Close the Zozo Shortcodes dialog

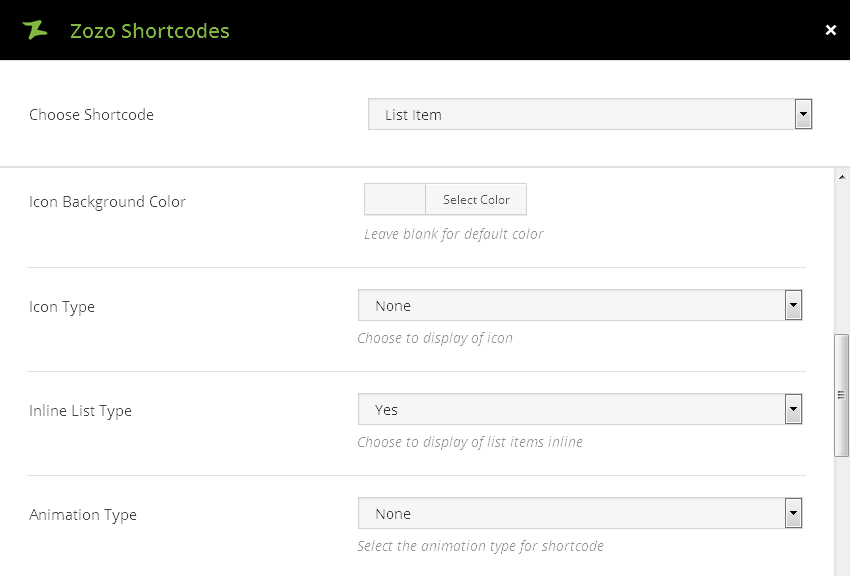coord(830,30)
